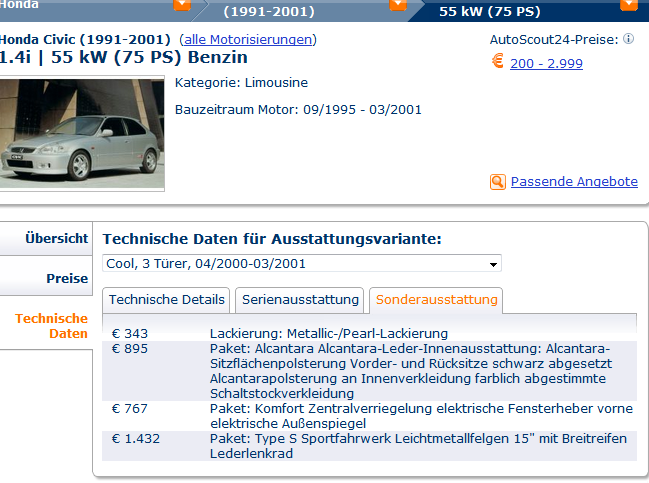Click the '€ 895' price cell
The image size is (649, 483).
coord(130,348)
